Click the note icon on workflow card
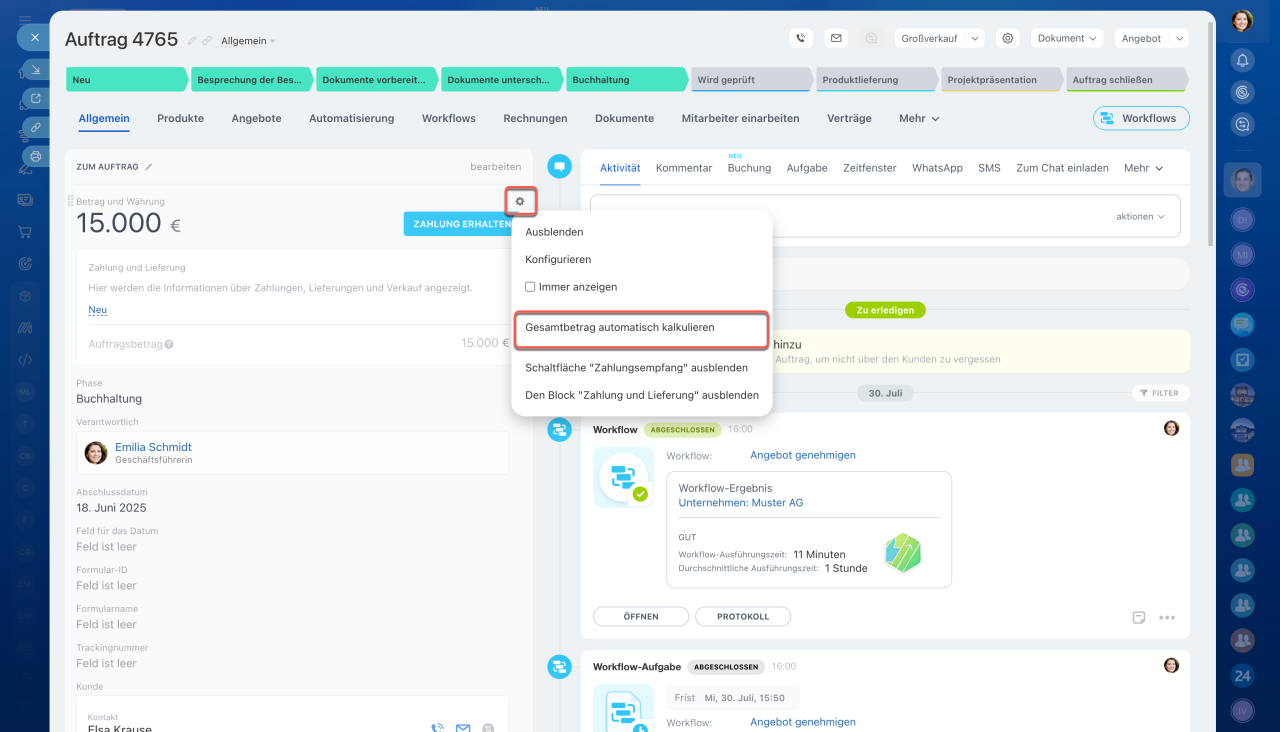The width and height of the screenshot is (1280, 732). coord(1139,618)
